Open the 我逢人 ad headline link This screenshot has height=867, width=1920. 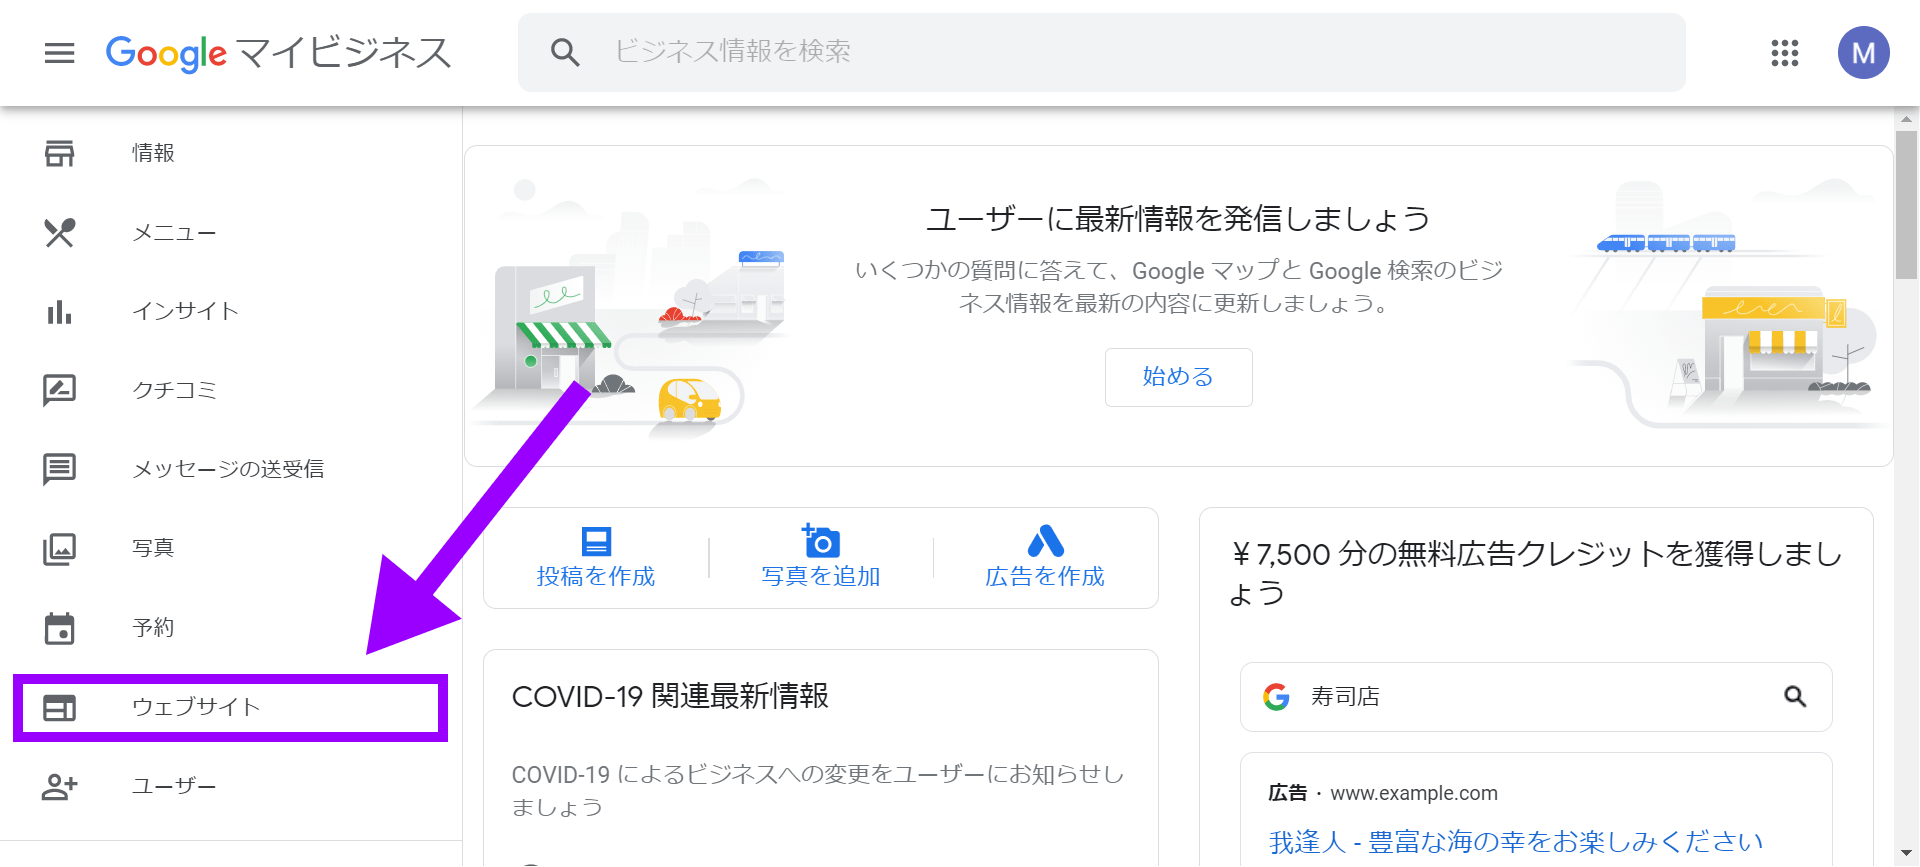click(1516, 842)
